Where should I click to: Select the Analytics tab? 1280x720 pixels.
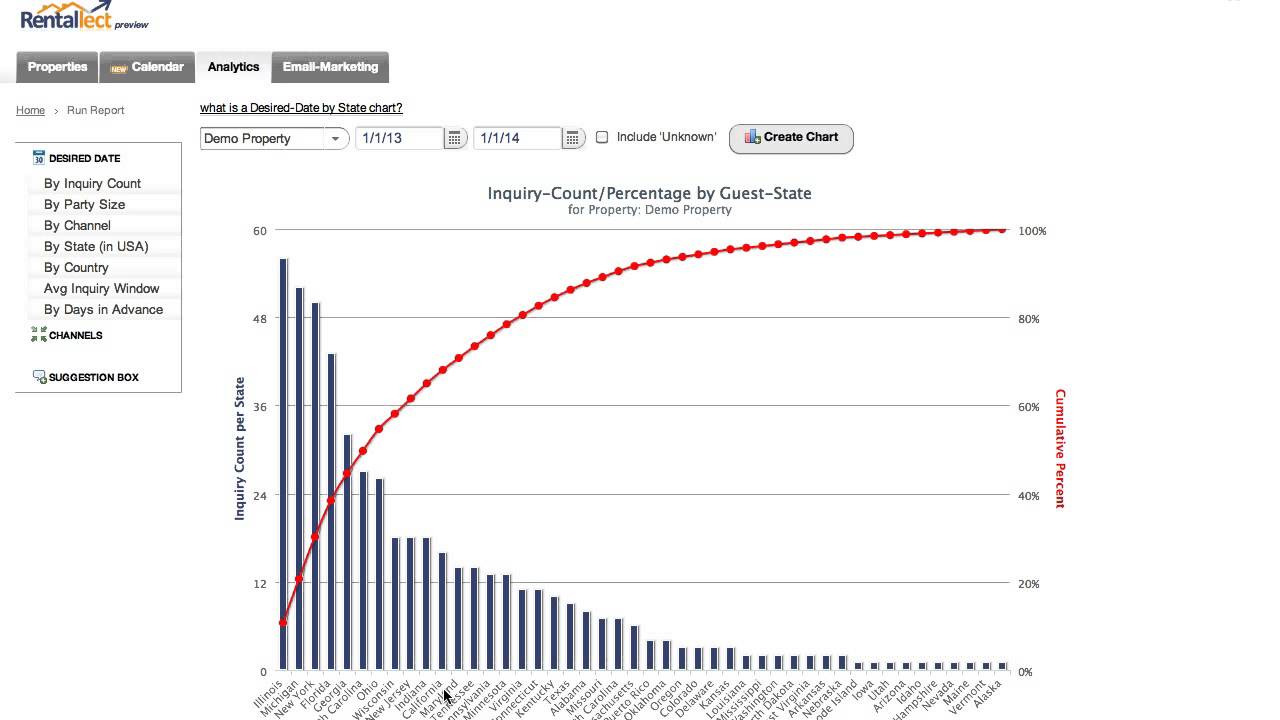(233, 67)
